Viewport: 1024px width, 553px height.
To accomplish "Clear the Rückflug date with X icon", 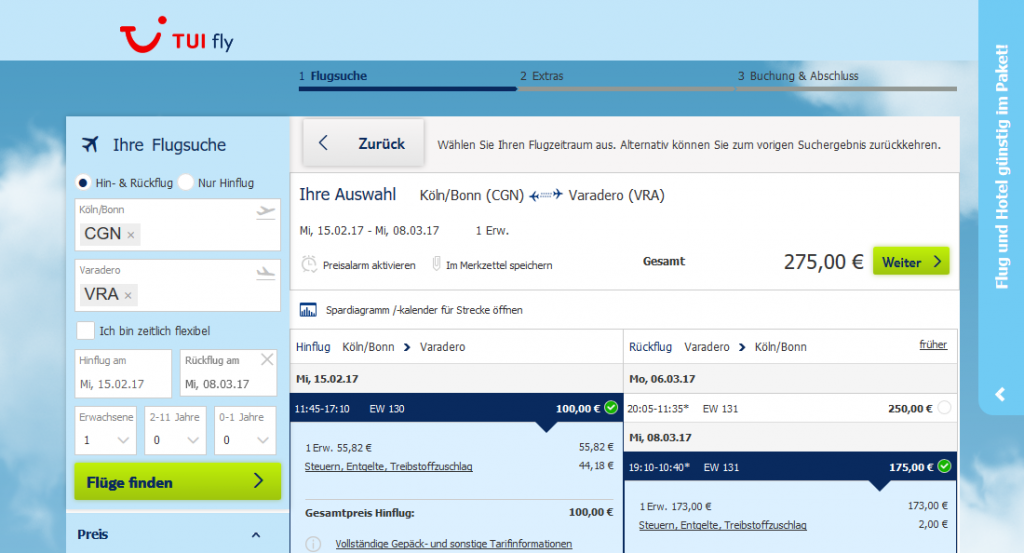I will click(x=267, y=360).
